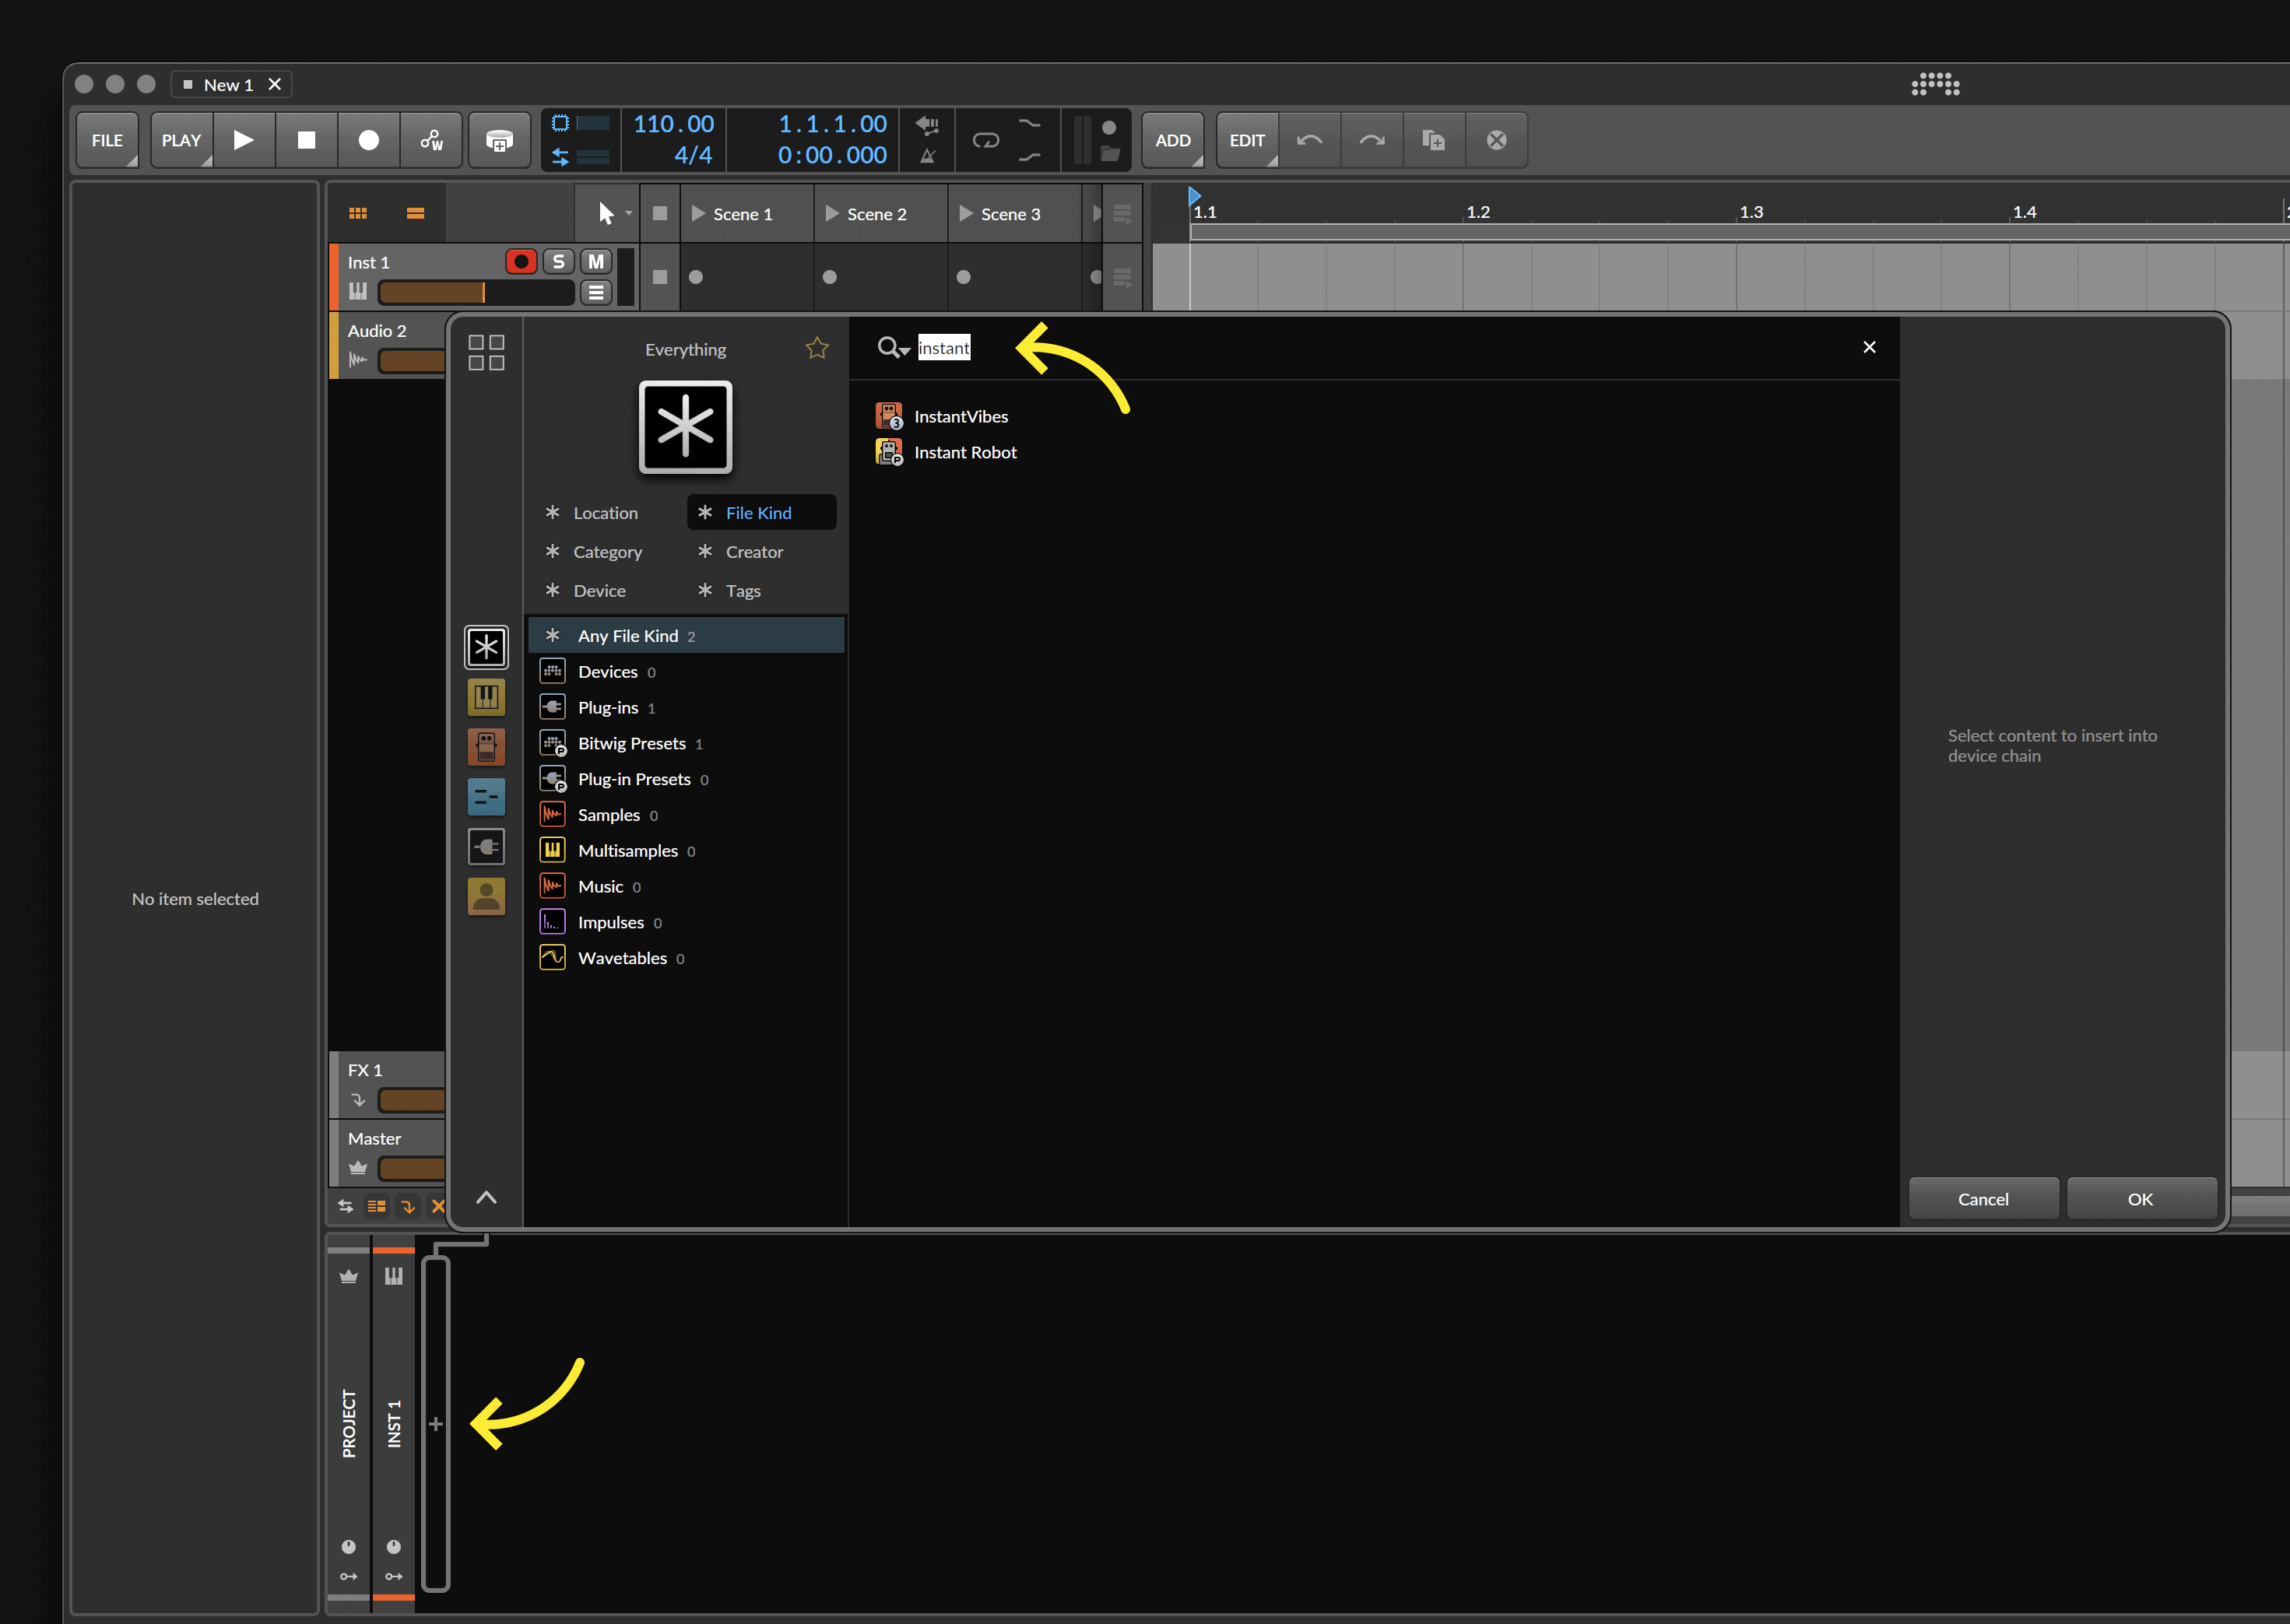
Task: Show the clip launcher view icon
Action: tap(358, 213)
